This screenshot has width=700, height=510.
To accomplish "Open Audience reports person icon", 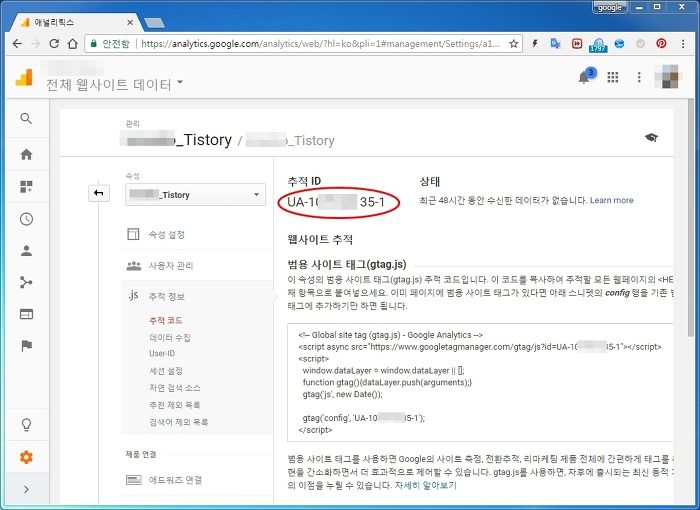I will 26,251.
